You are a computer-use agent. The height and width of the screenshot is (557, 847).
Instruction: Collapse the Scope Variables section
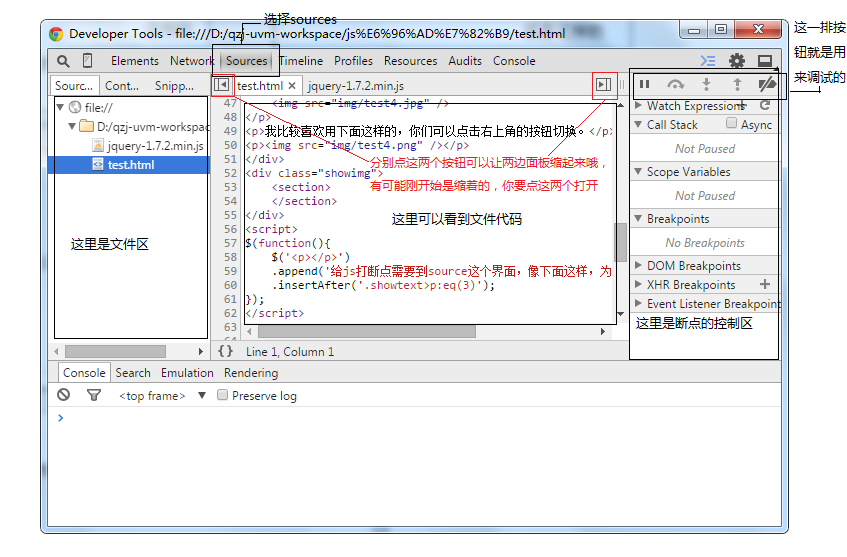coord(638,171)
